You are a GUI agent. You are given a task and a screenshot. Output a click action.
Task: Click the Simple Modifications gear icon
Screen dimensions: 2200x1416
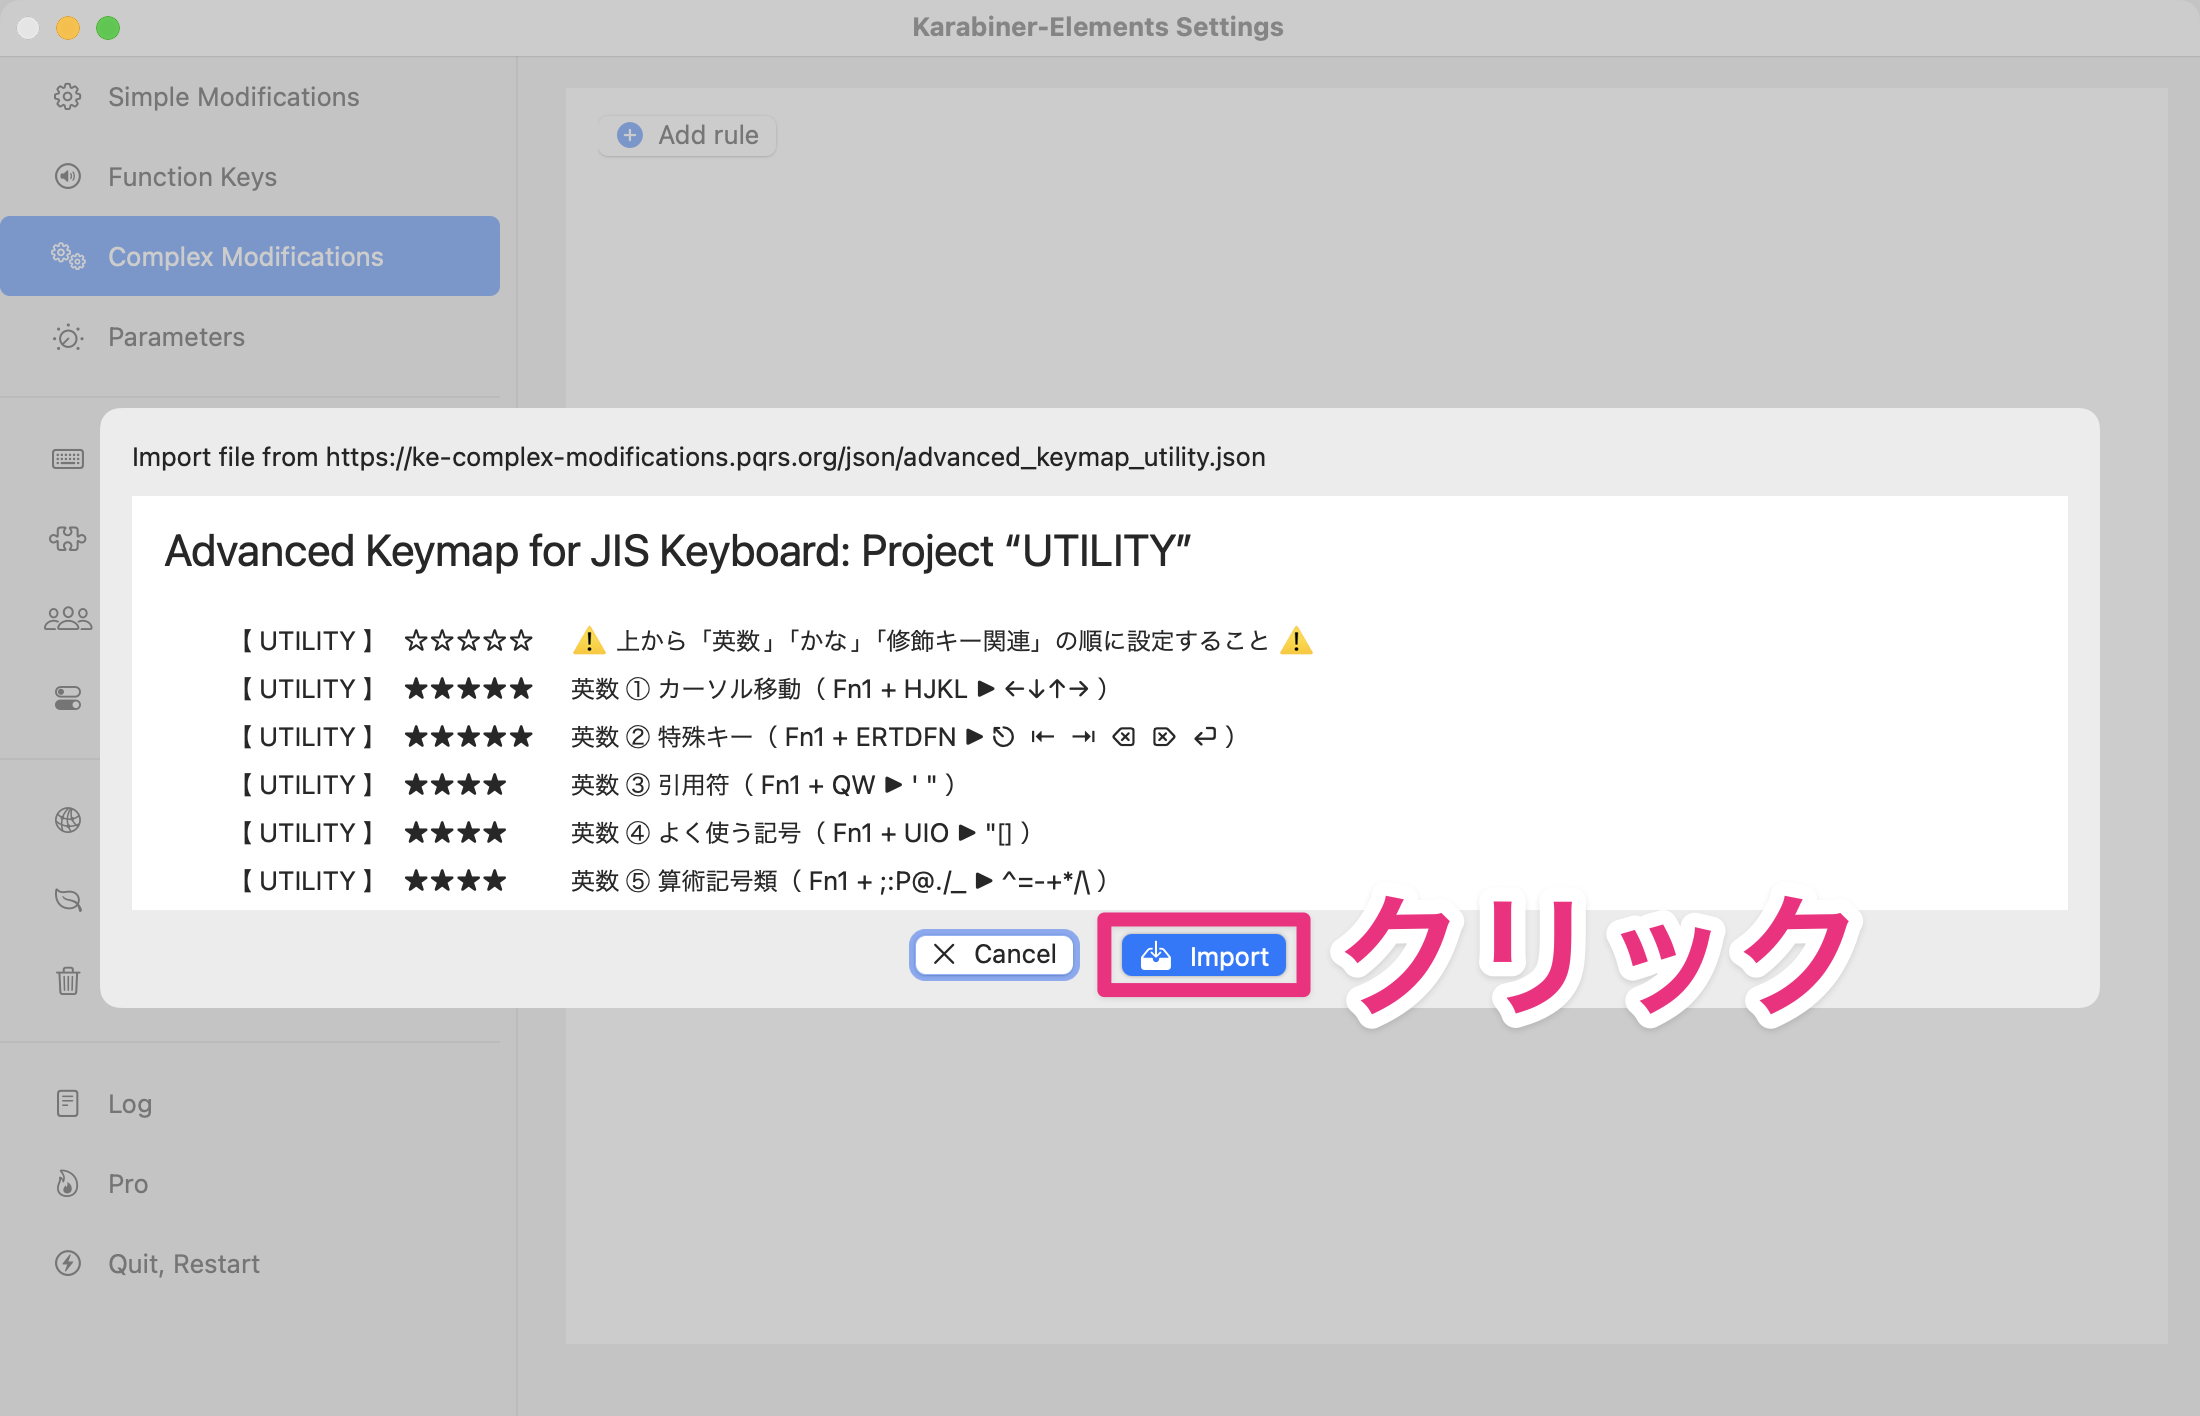(68, 97)
